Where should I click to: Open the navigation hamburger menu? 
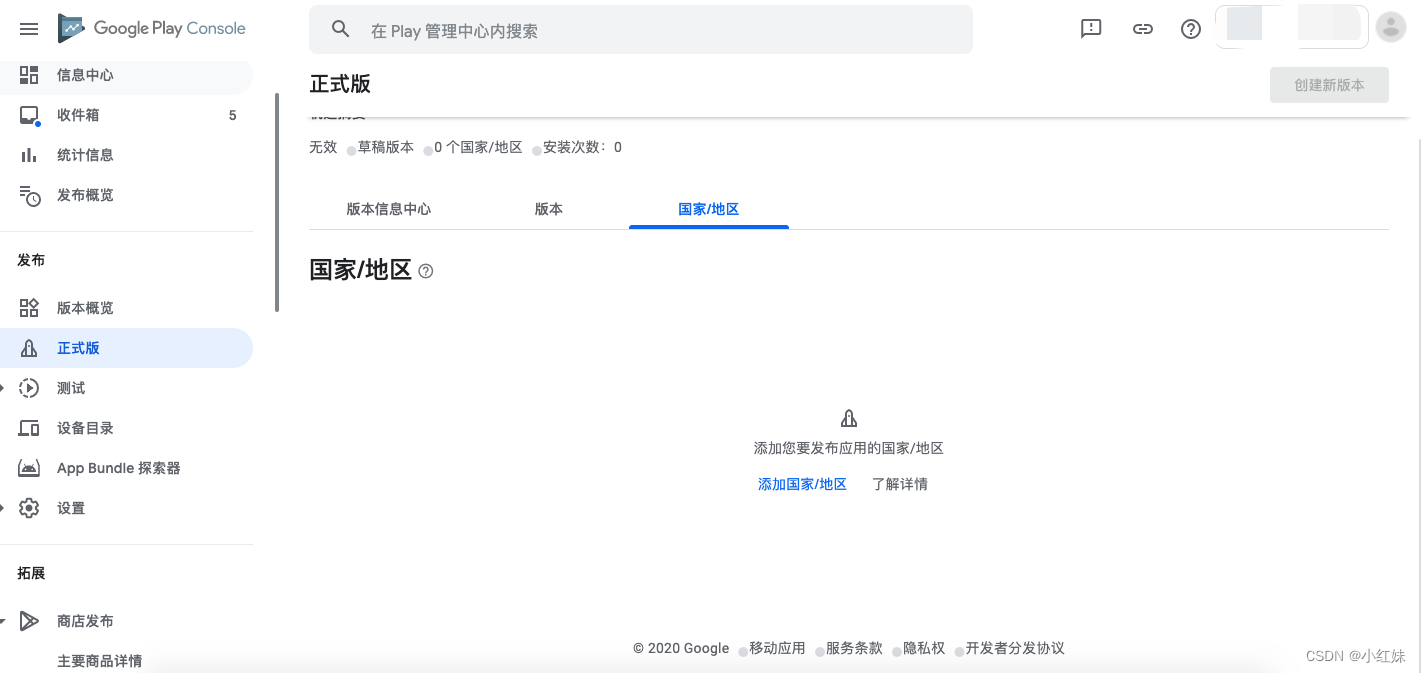[28, 28]
